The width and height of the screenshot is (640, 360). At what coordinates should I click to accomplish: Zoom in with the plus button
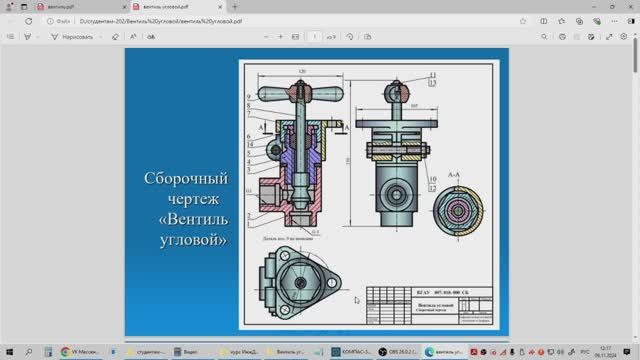coord(280,37)
